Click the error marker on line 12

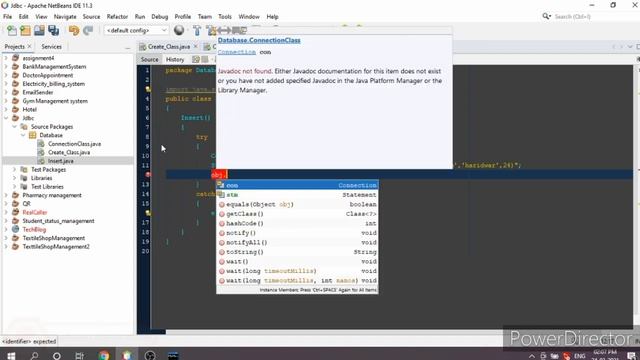click(148, 174)
